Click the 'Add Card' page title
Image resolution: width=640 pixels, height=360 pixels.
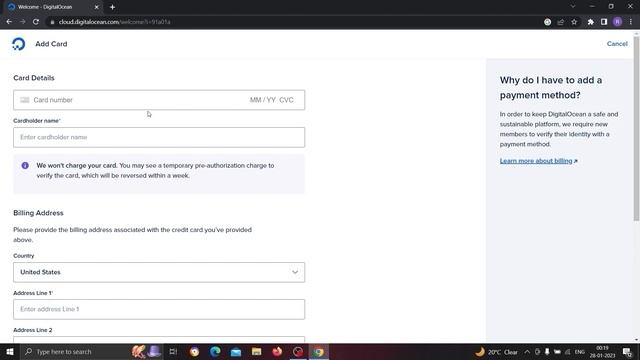51,44
